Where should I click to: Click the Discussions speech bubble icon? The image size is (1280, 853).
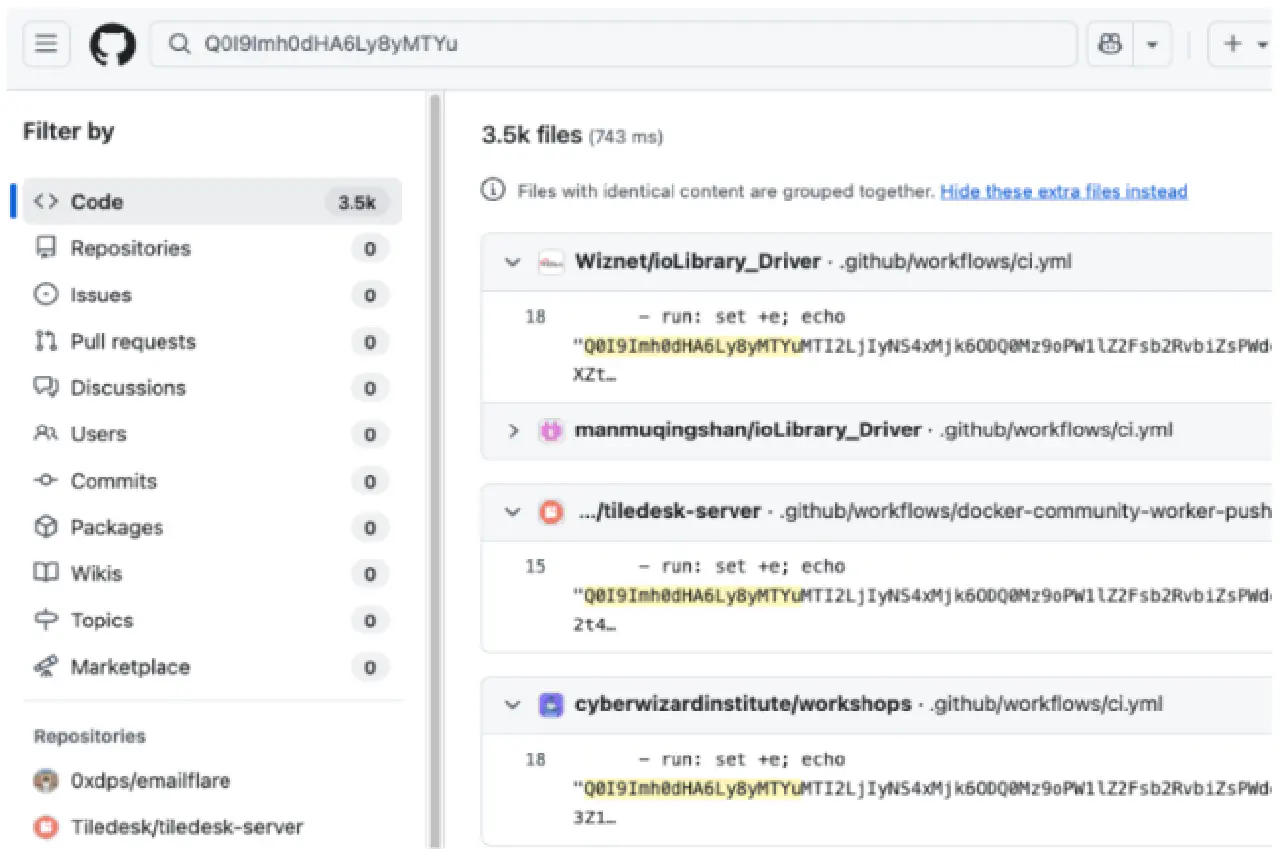pos(46,388)
